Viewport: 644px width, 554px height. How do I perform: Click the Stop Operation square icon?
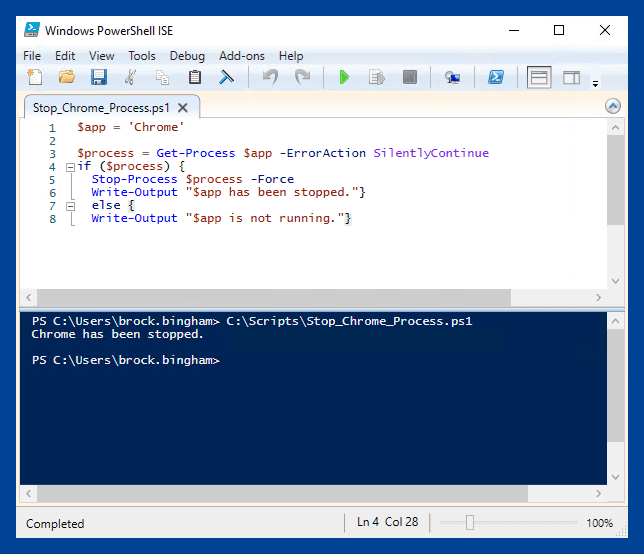coord(409,77)
